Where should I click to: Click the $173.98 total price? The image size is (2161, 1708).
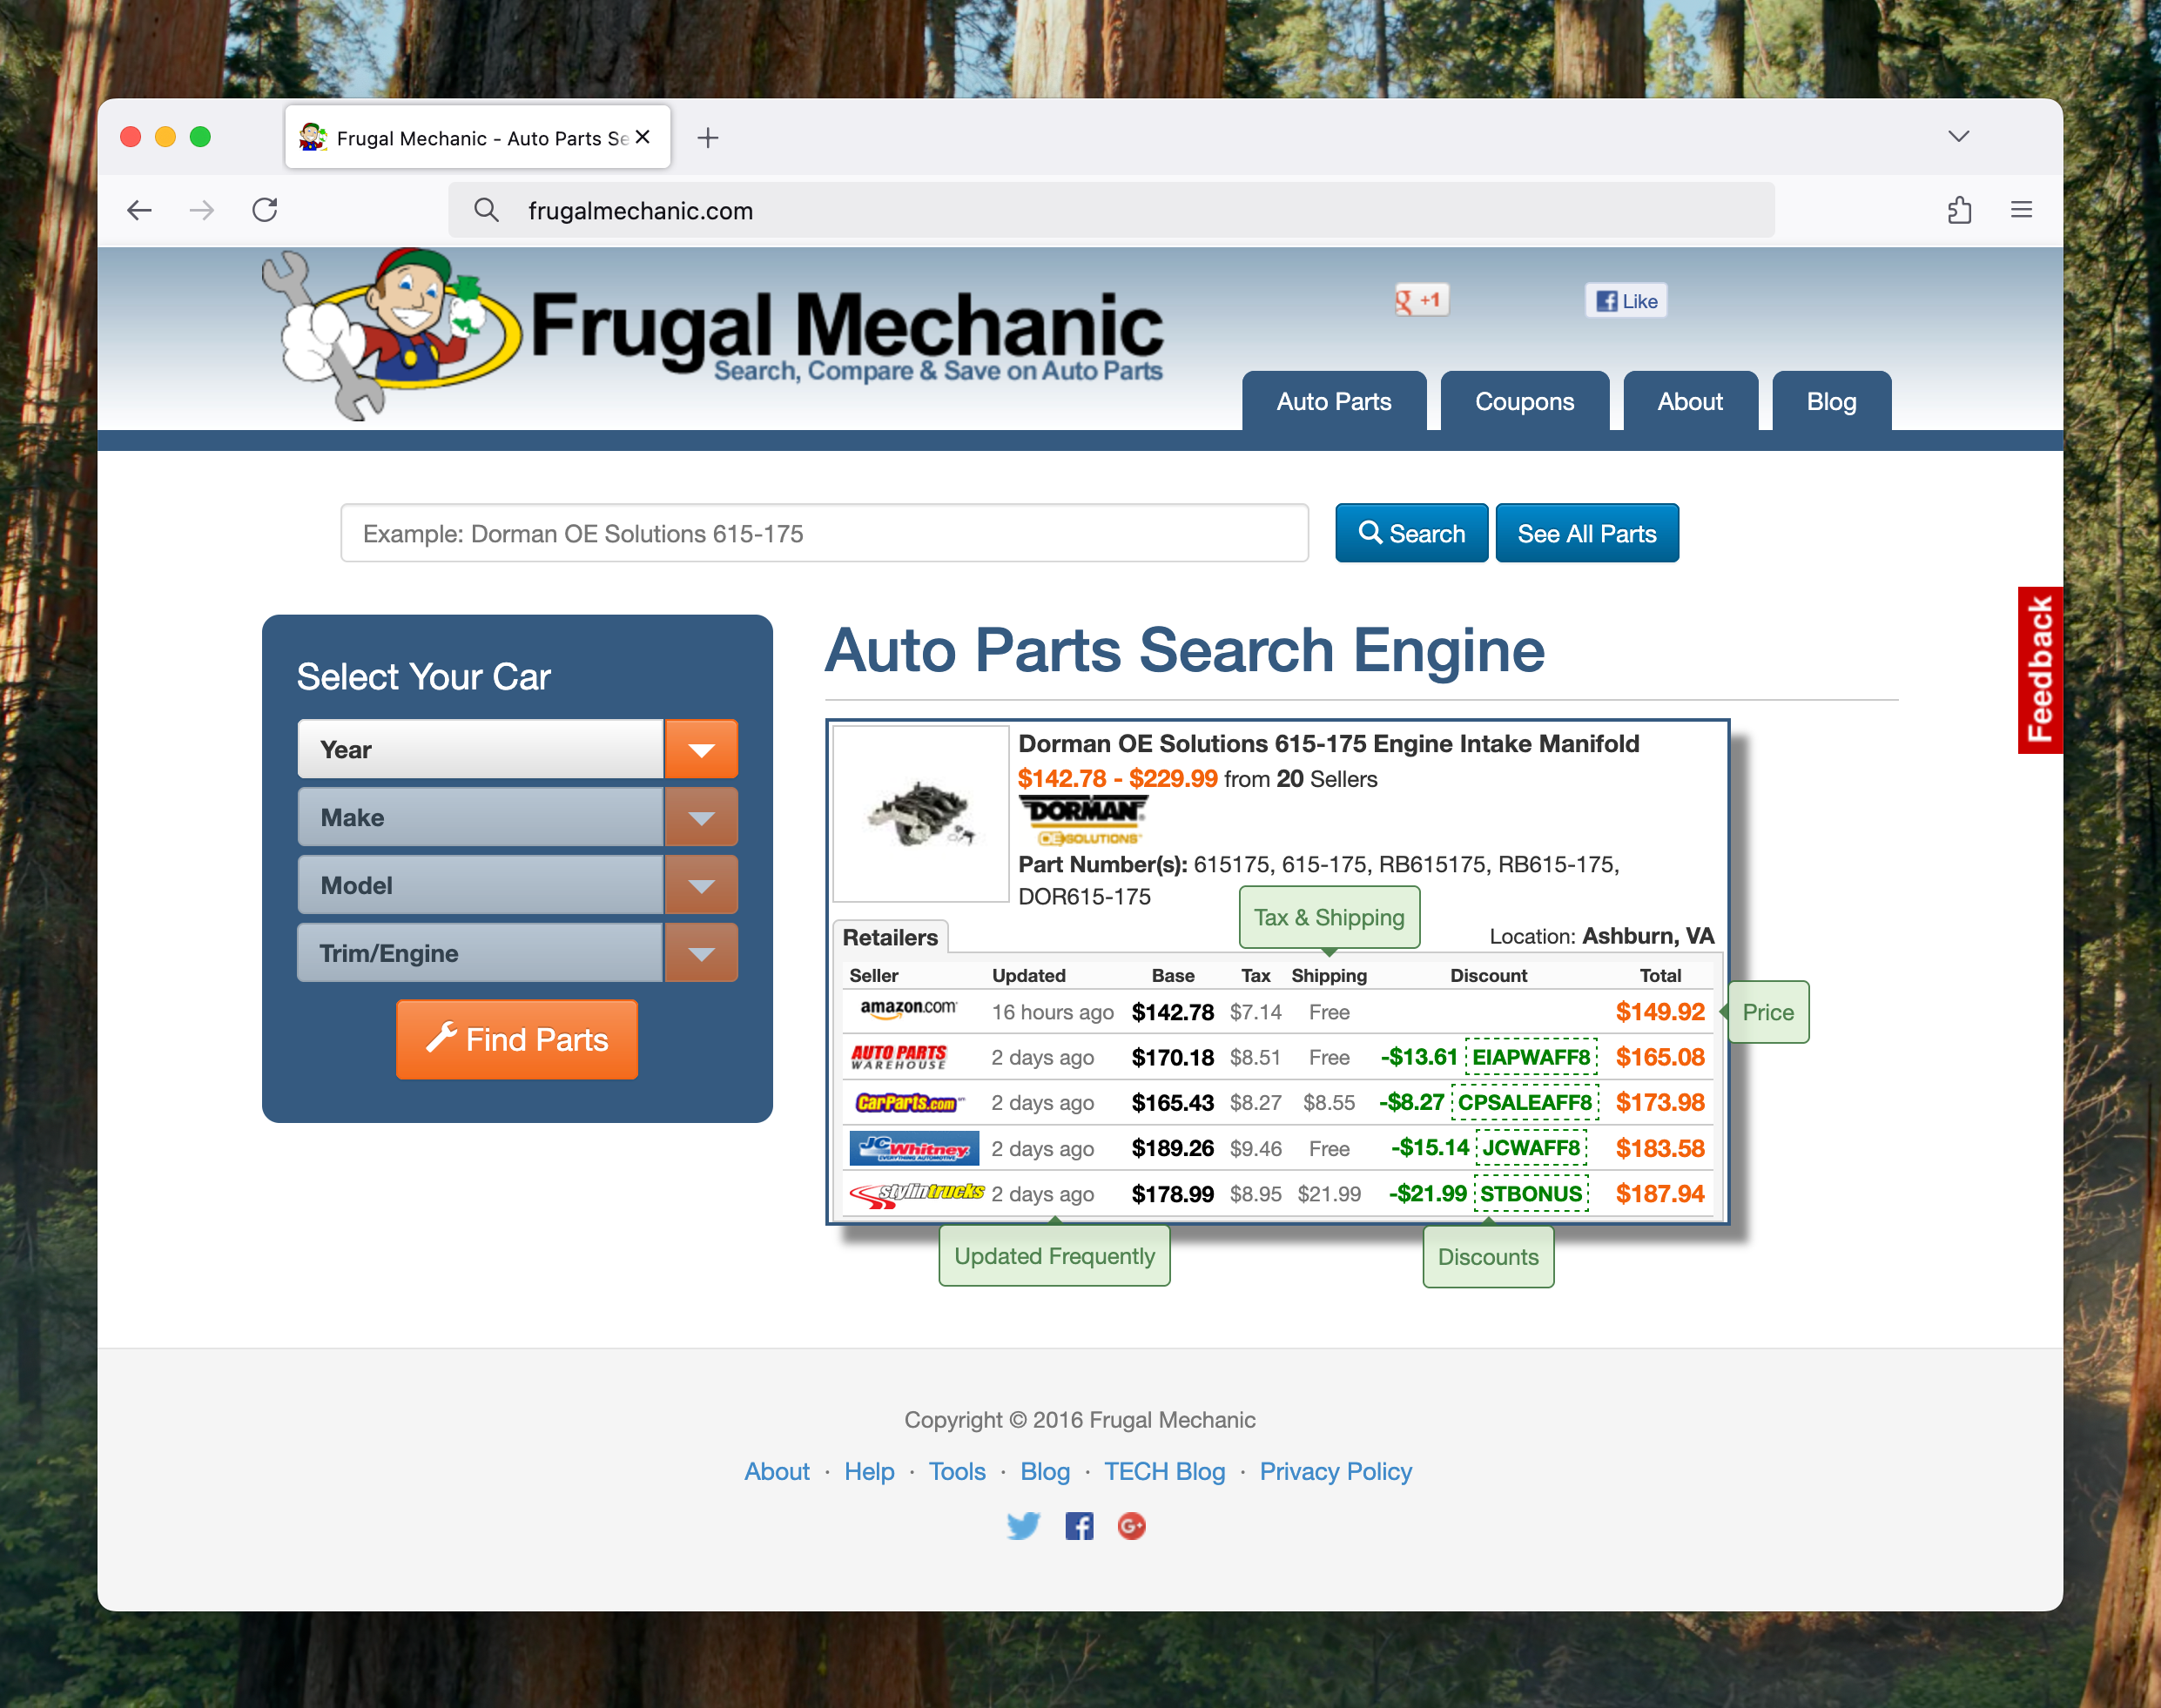1660,1102
